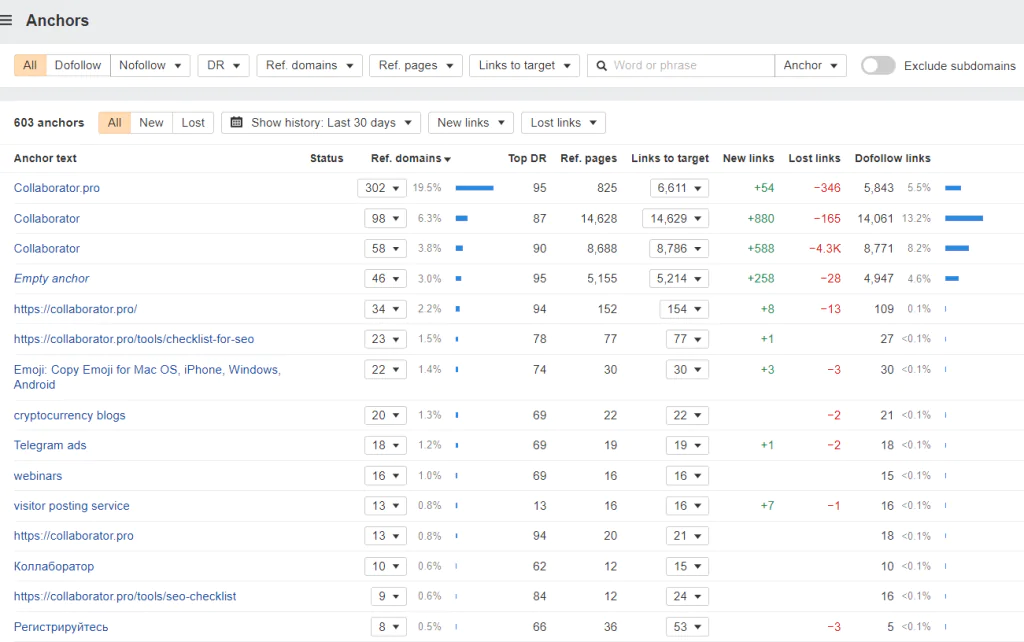
Task: Expand the 6,611 links to target dropdown
Action: (x=679, y=188)
